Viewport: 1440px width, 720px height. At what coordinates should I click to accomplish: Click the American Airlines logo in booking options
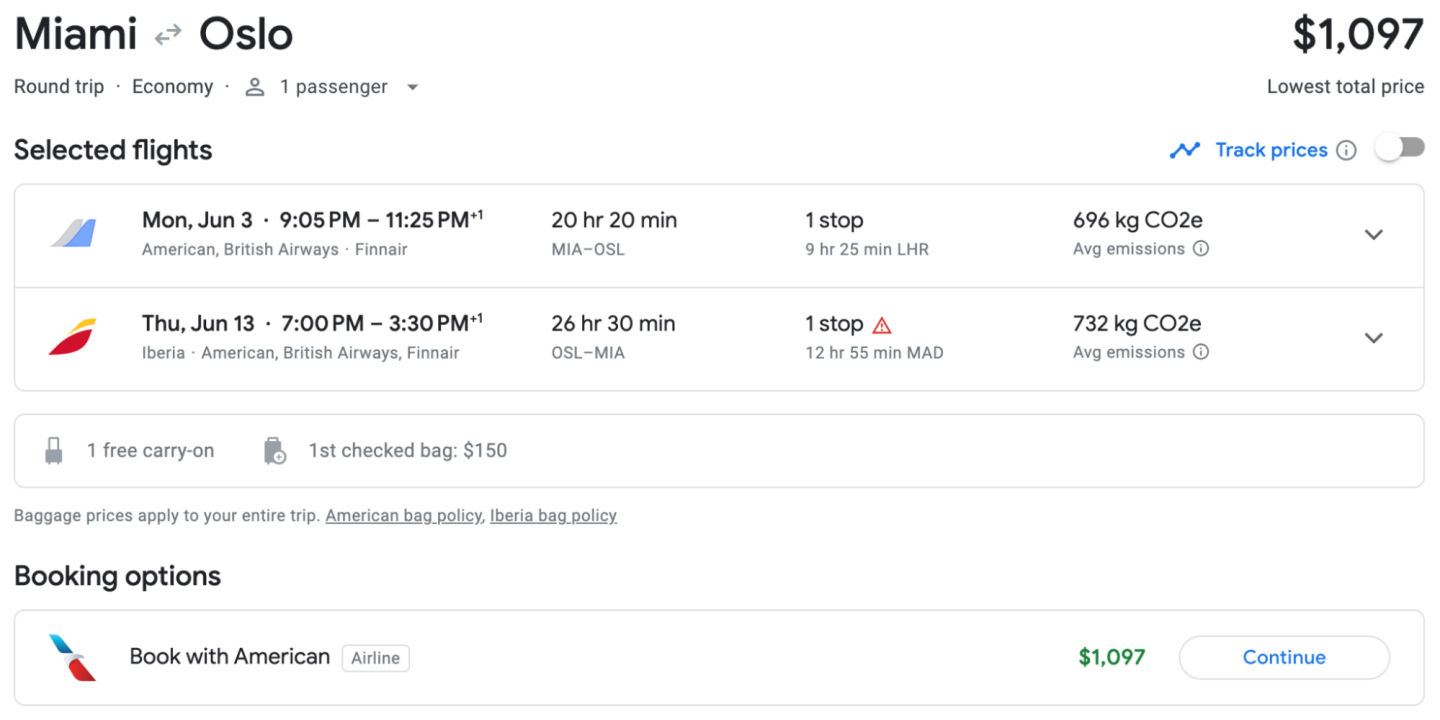[73, 657]
